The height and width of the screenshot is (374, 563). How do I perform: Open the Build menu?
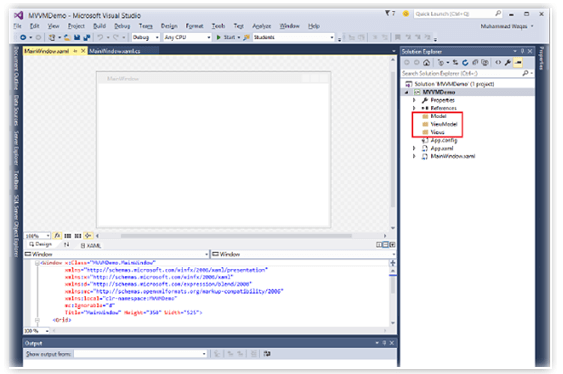click(x=99, y=26)
